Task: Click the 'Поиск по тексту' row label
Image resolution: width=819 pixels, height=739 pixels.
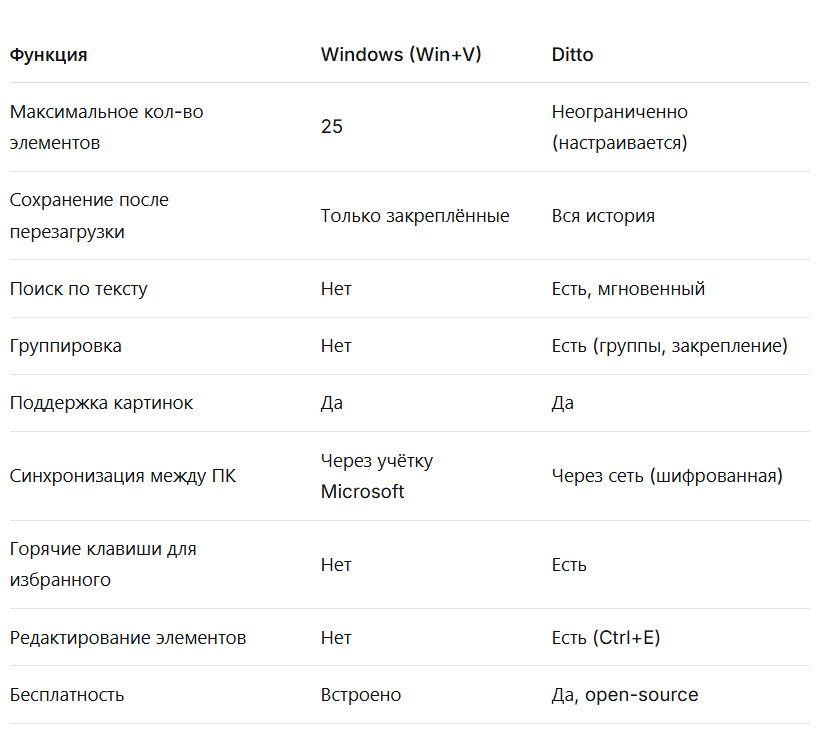Action: pyautogui.click(x=78, y=289)
